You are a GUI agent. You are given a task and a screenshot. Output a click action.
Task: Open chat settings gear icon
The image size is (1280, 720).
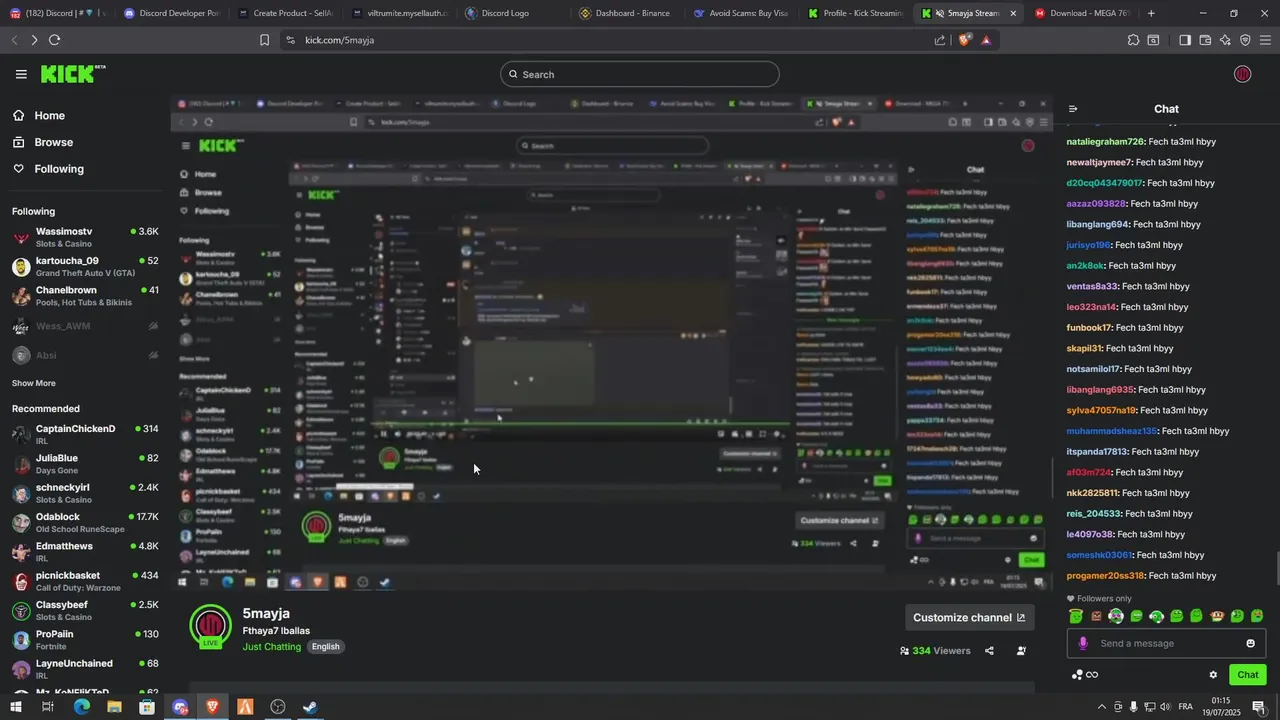point(1213,675)
